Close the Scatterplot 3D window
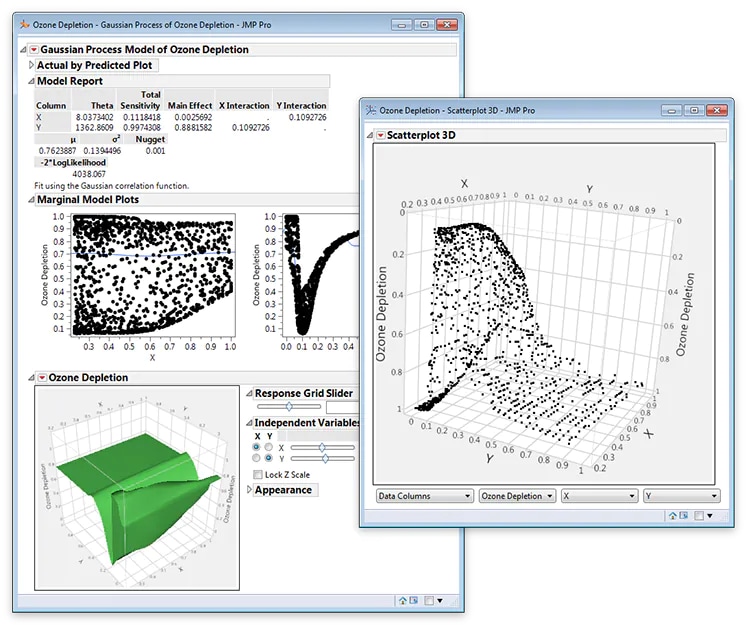The width and height of the screenshot is (747, 625). point(717,111)
